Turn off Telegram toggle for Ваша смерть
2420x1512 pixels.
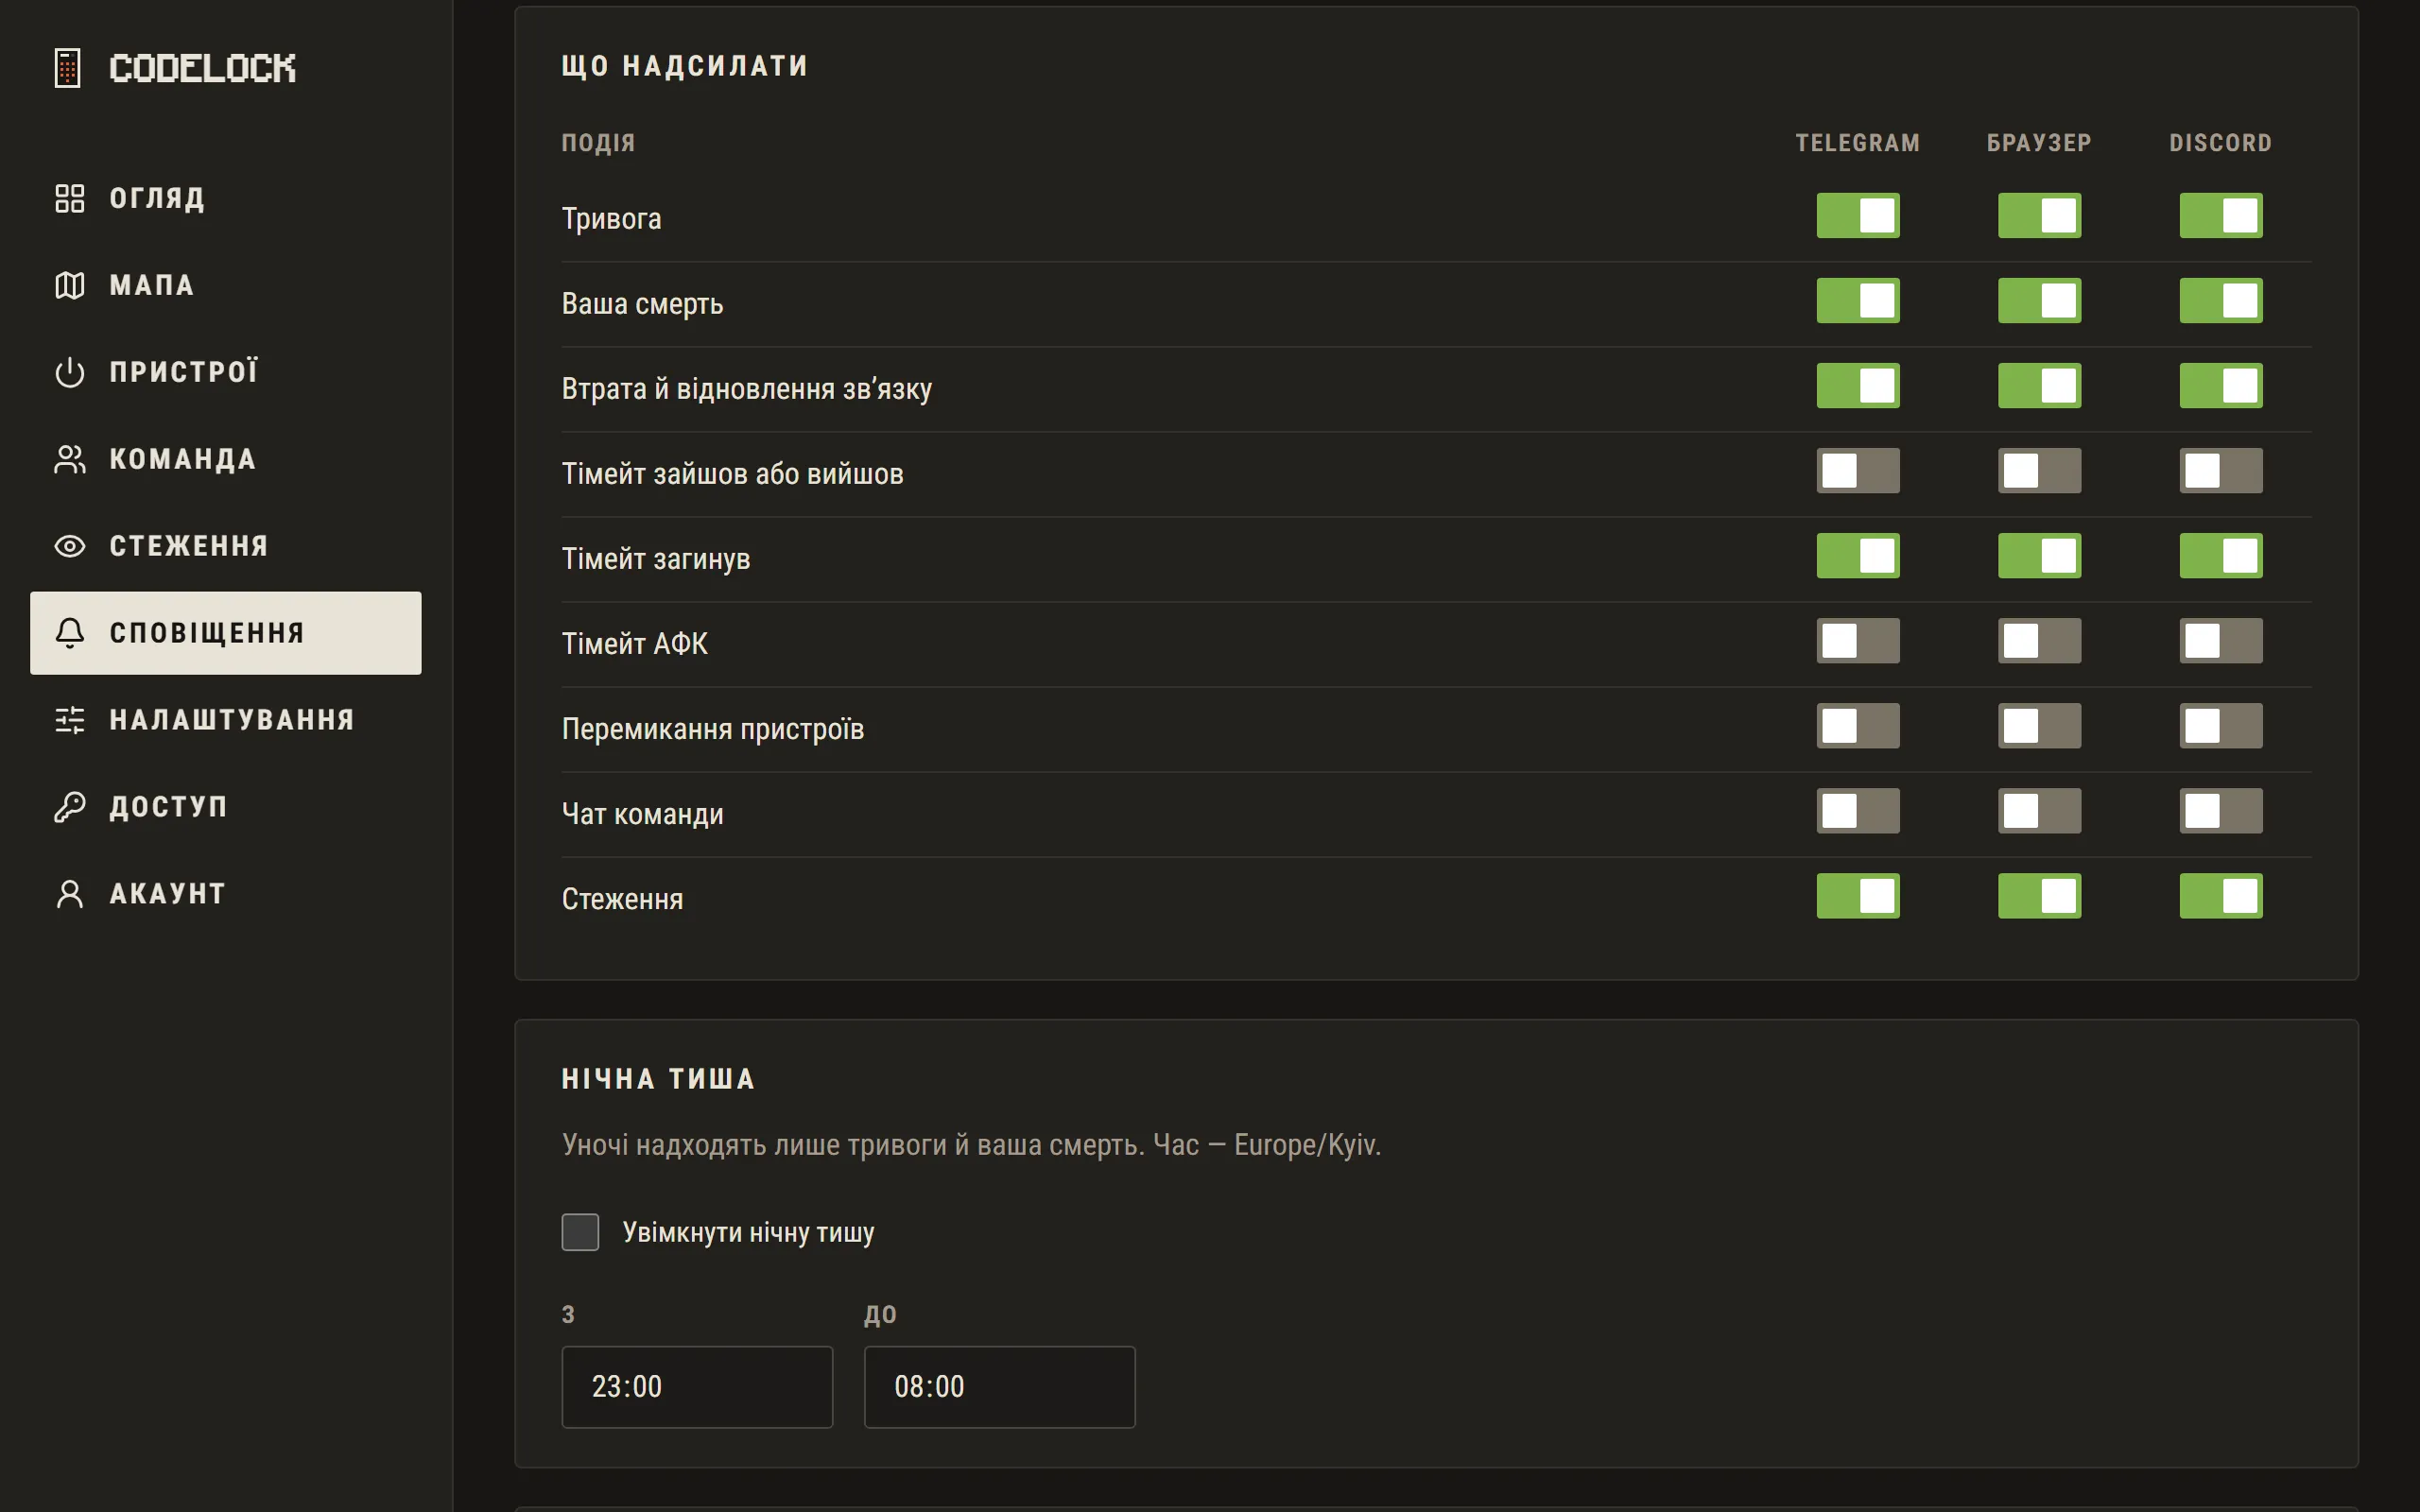pyautogui.click(x=1858, y=300)
